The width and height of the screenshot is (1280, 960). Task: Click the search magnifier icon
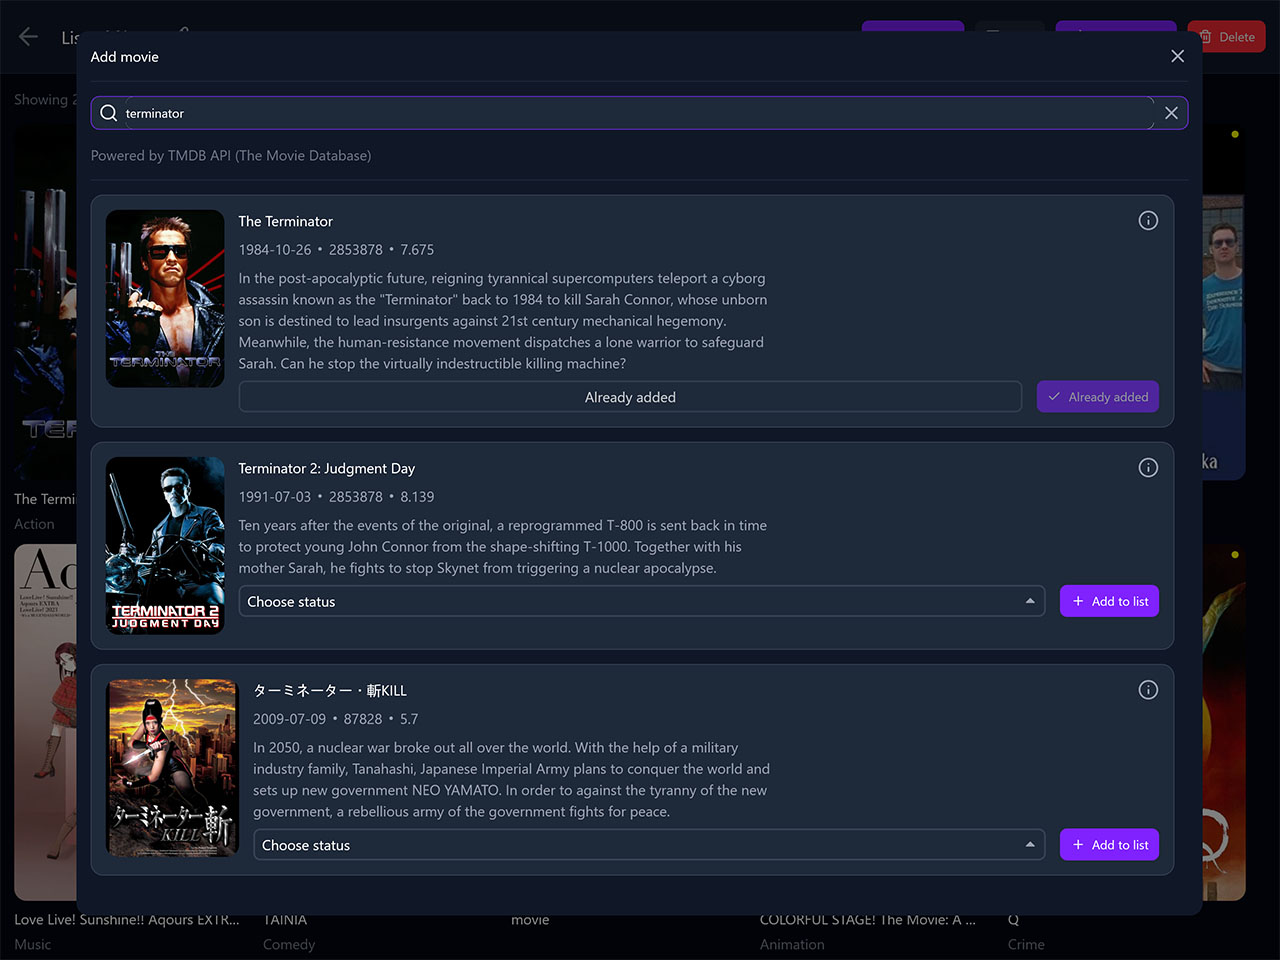point(109,113)
